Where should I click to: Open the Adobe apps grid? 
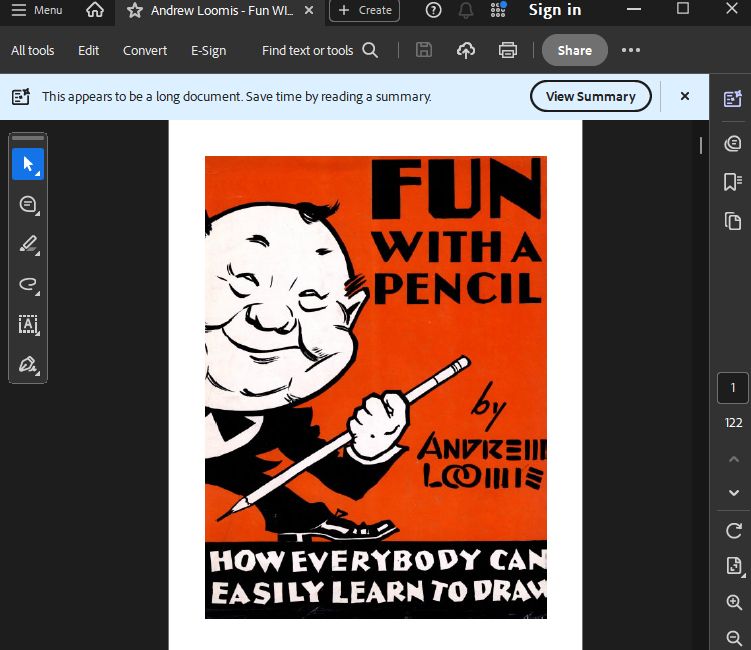498,10
